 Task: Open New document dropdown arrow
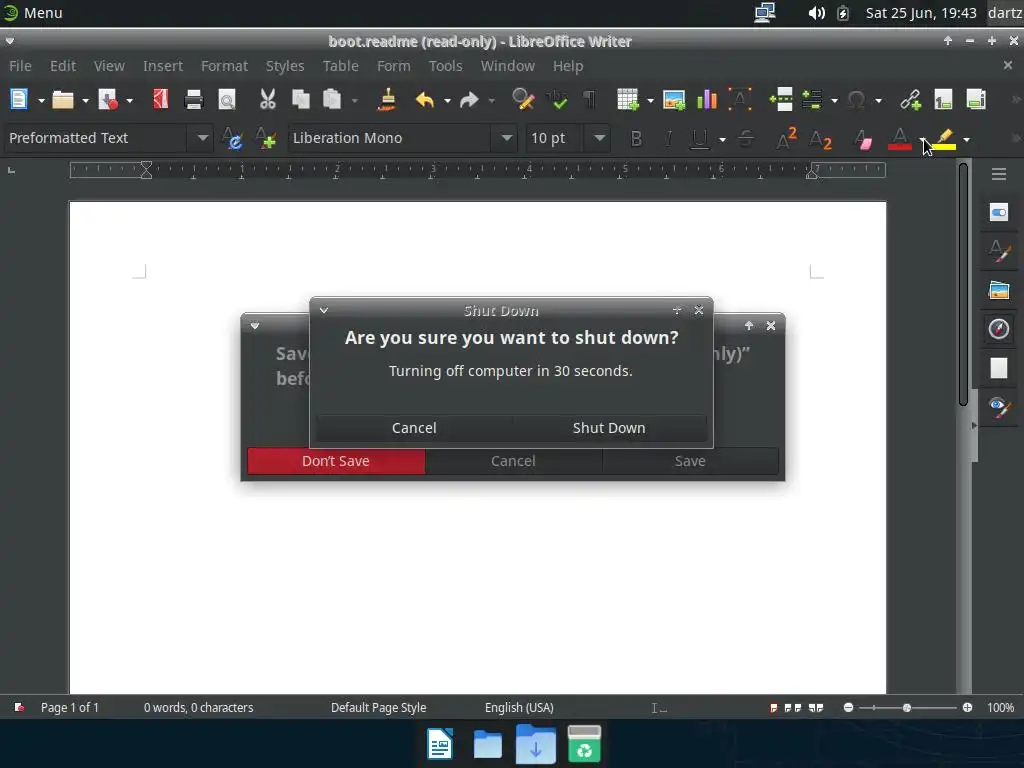point(41,101)
